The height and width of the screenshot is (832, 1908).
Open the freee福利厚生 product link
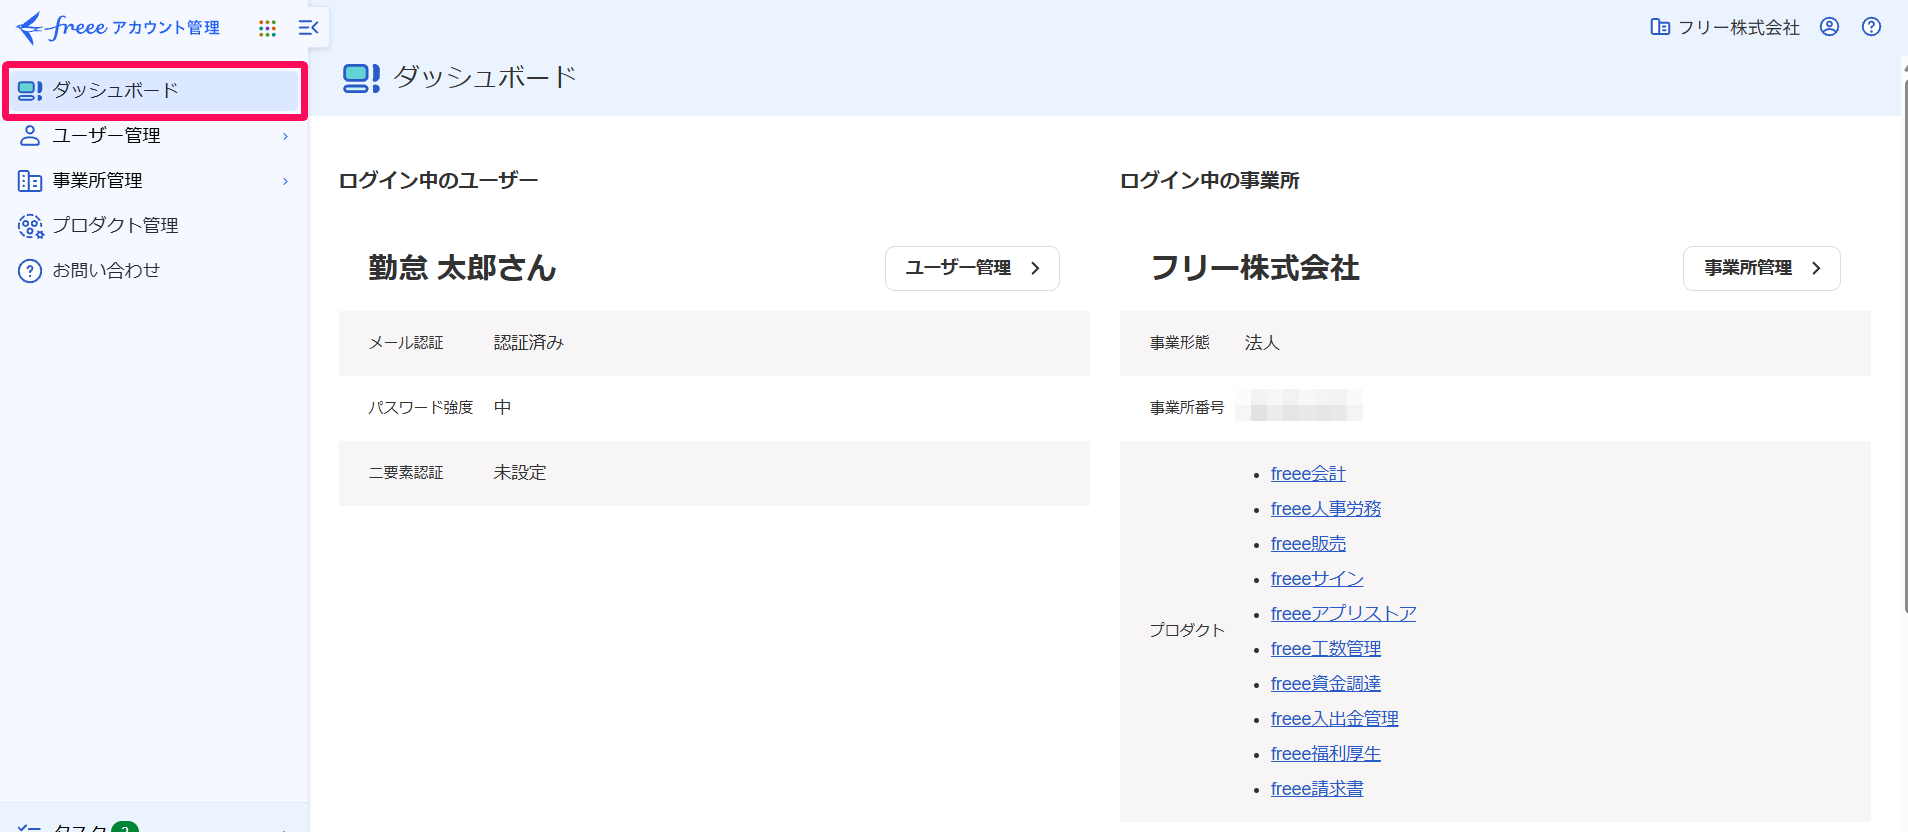[1325, 754]
